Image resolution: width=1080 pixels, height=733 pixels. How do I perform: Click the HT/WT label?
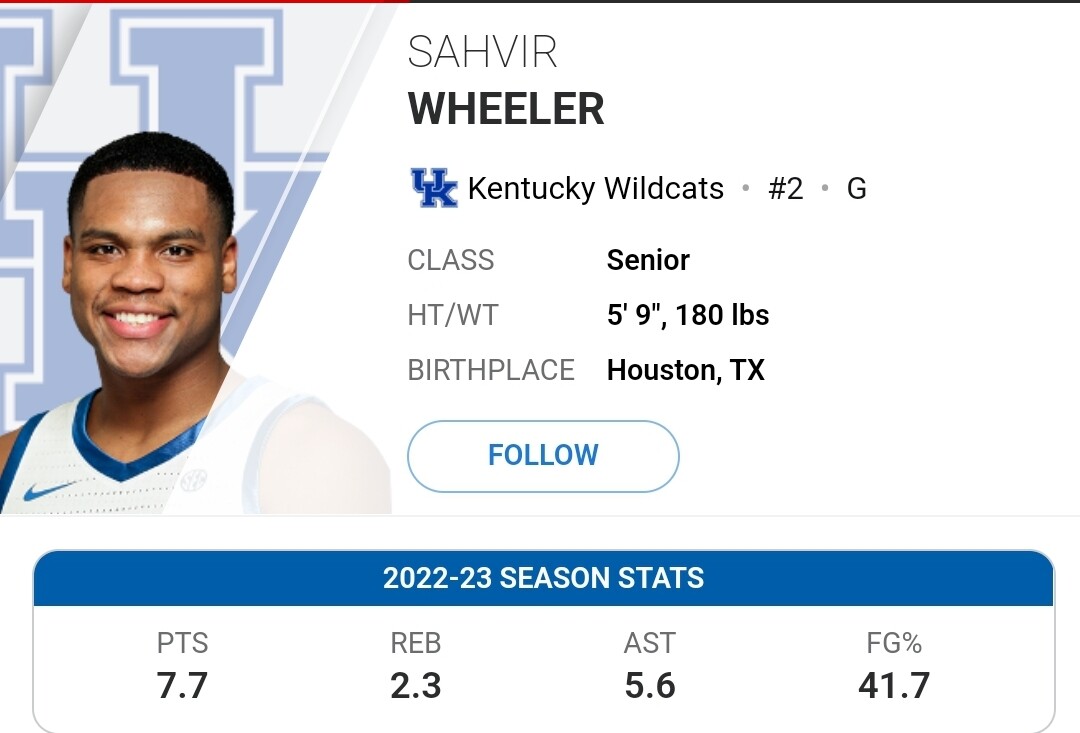(x=453, y=315)
